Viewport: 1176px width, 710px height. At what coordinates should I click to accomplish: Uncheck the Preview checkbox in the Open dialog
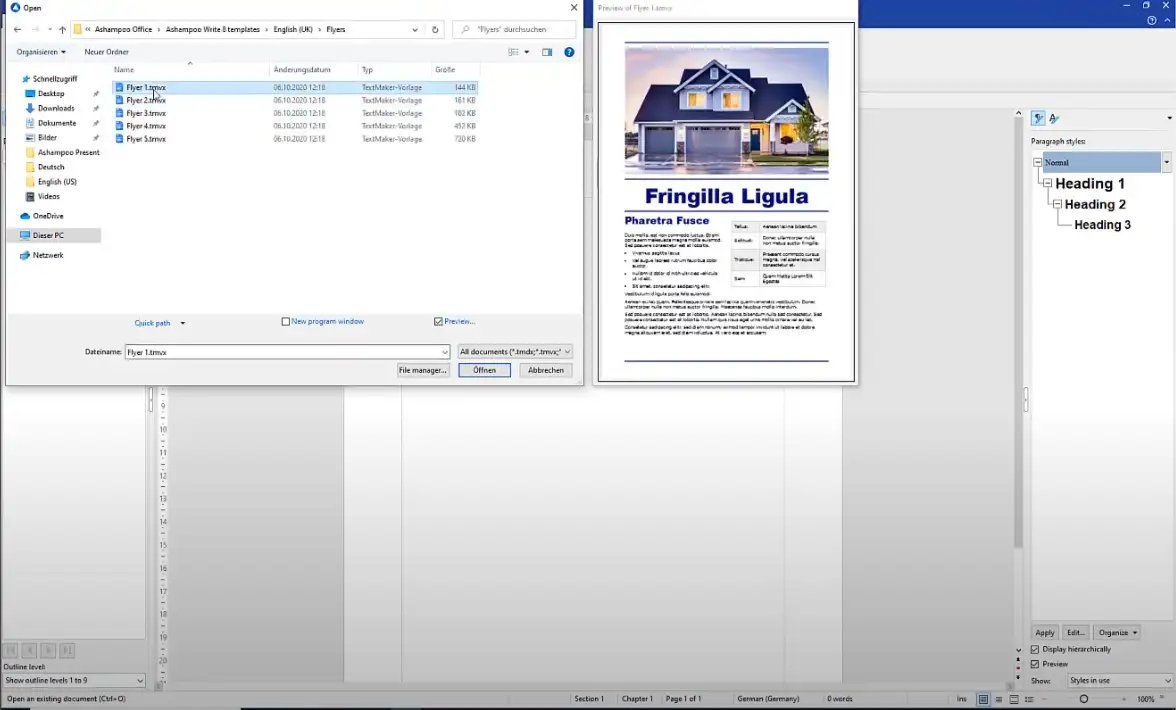(x=439, y=322)
